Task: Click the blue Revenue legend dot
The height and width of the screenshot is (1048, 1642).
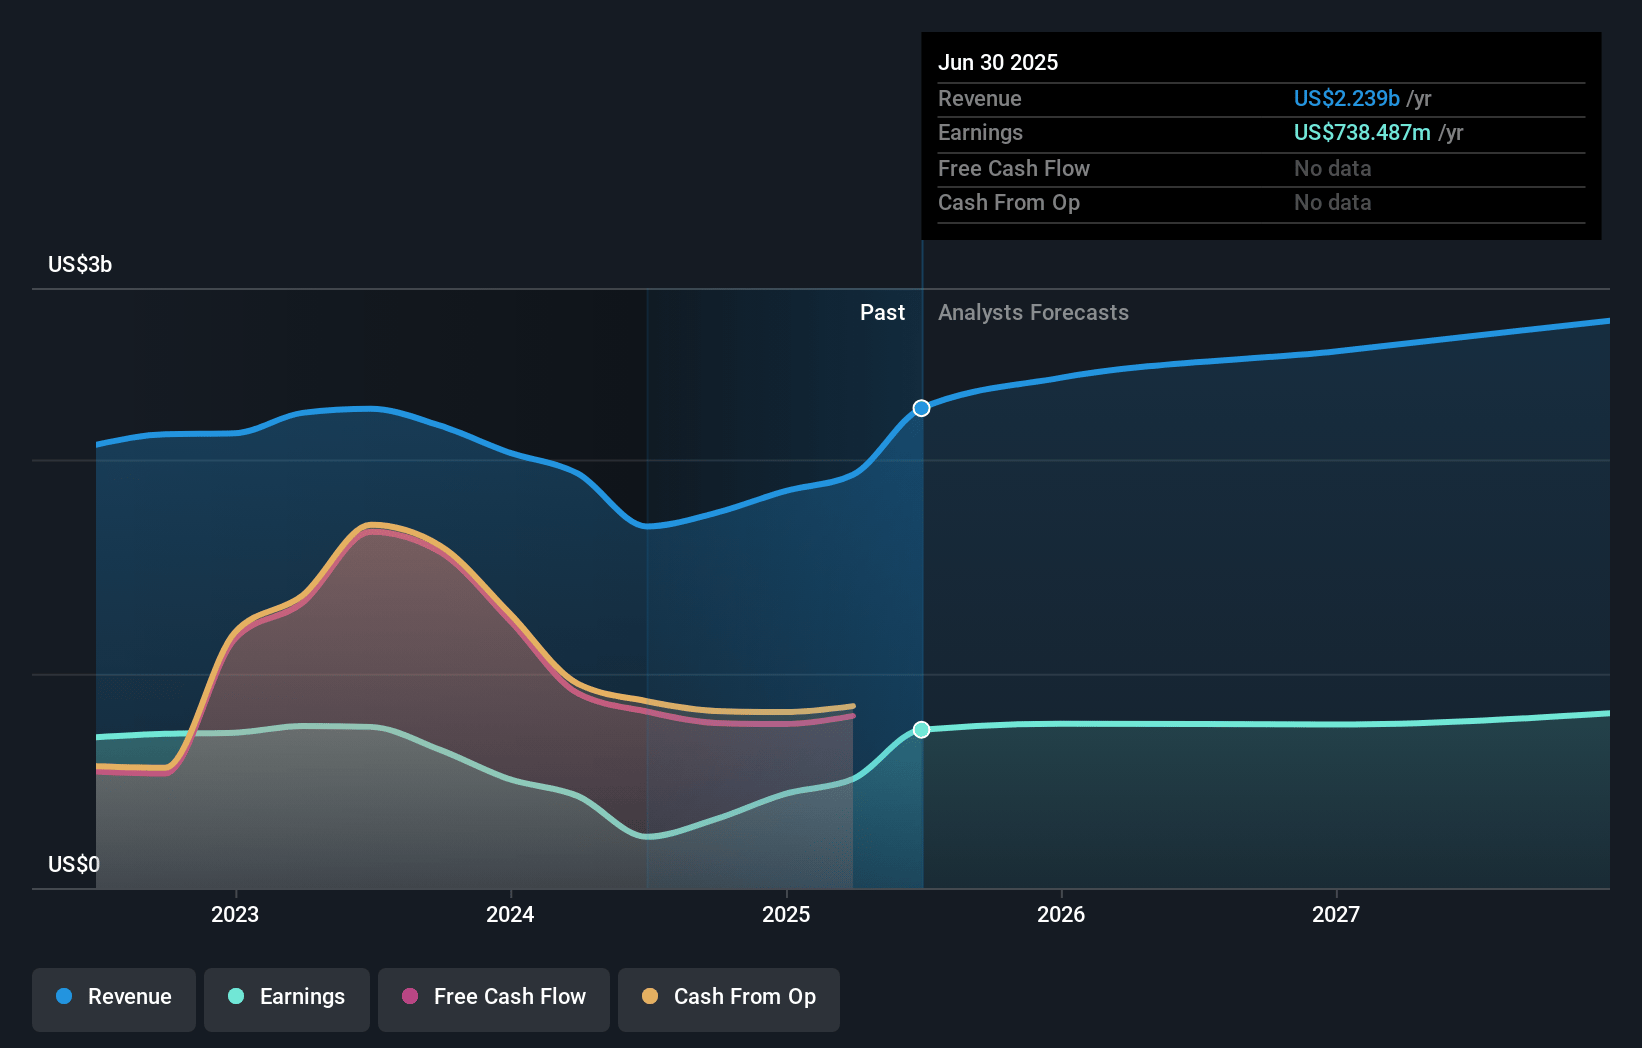Action: point(64,996)
